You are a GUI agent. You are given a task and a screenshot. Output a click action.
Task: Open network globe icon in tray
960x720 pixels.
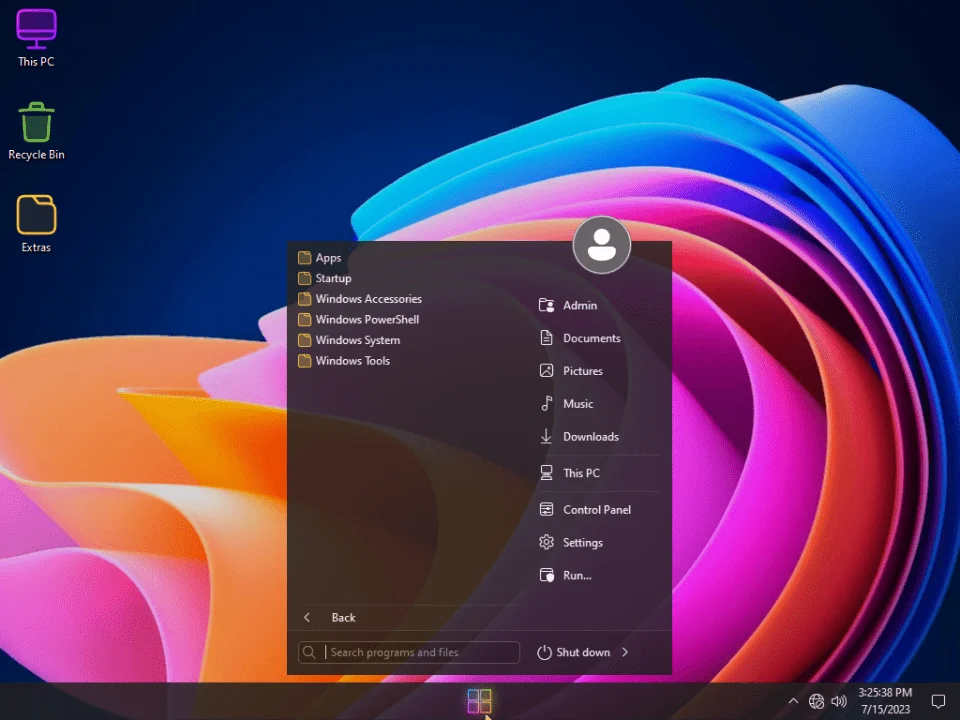pos(816,701)
